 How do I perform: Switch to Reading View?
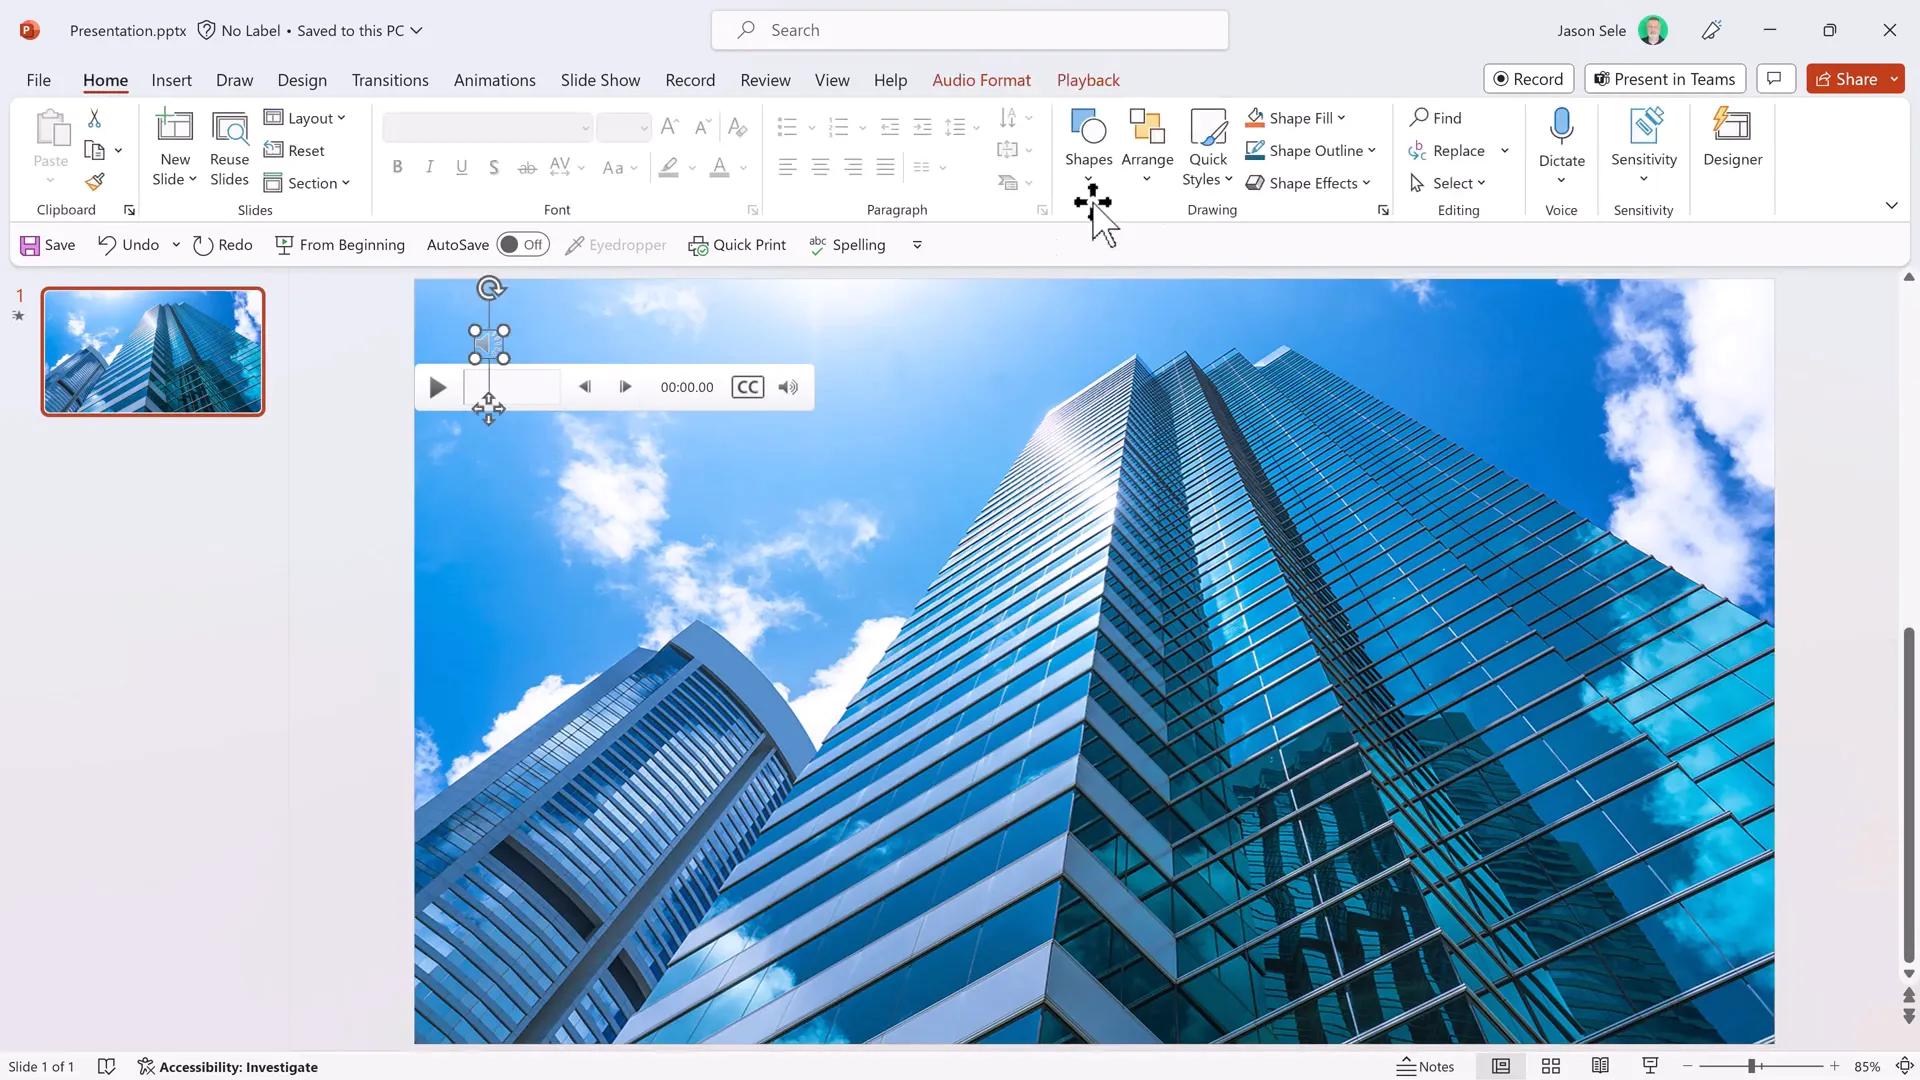point(1600,1066)
